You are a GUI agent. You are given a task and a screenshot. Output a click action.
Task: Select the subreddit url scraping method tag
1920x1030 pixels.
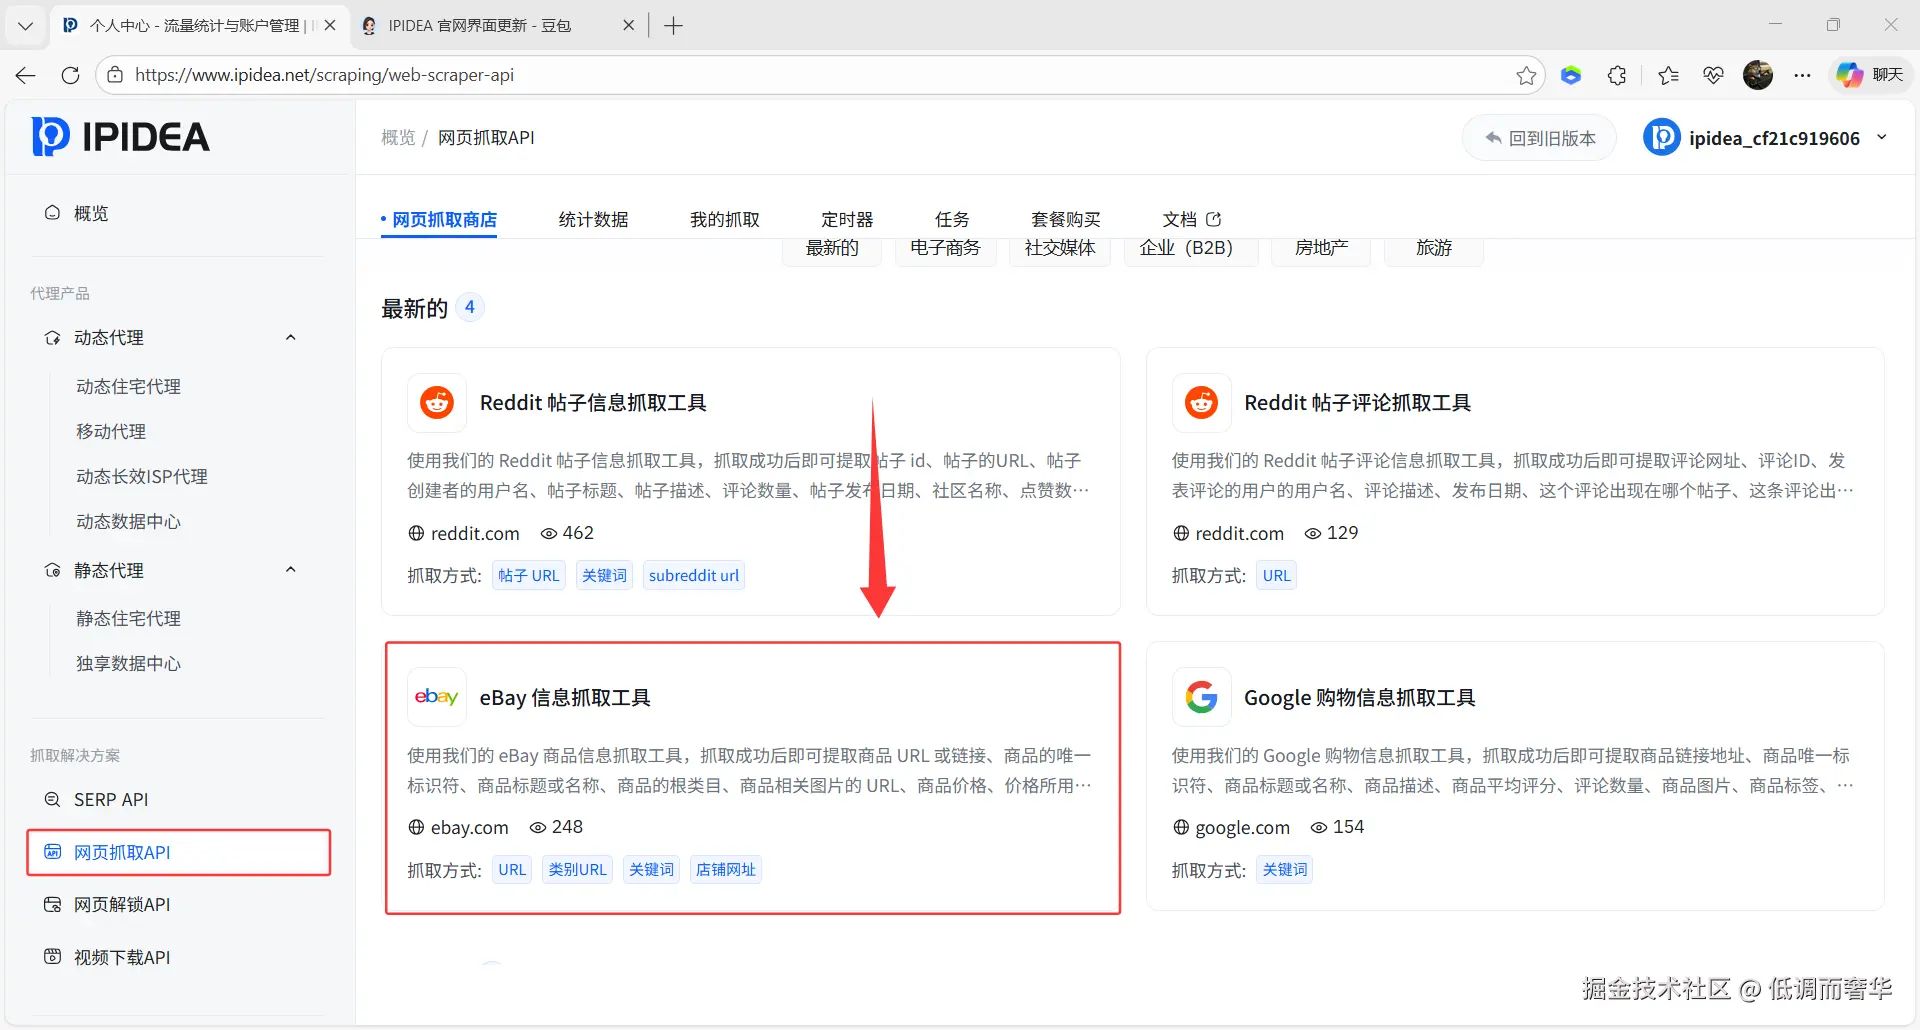(694, 575)
